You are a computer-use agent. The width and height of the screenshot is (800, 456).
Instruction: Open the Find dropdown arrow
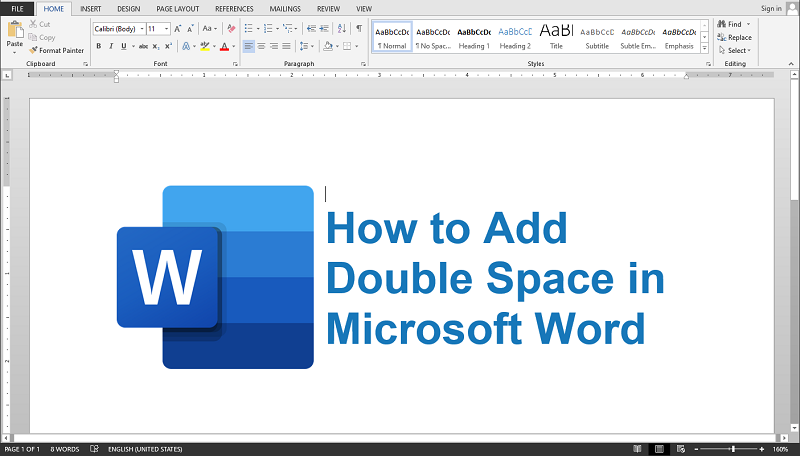[748, 24]
